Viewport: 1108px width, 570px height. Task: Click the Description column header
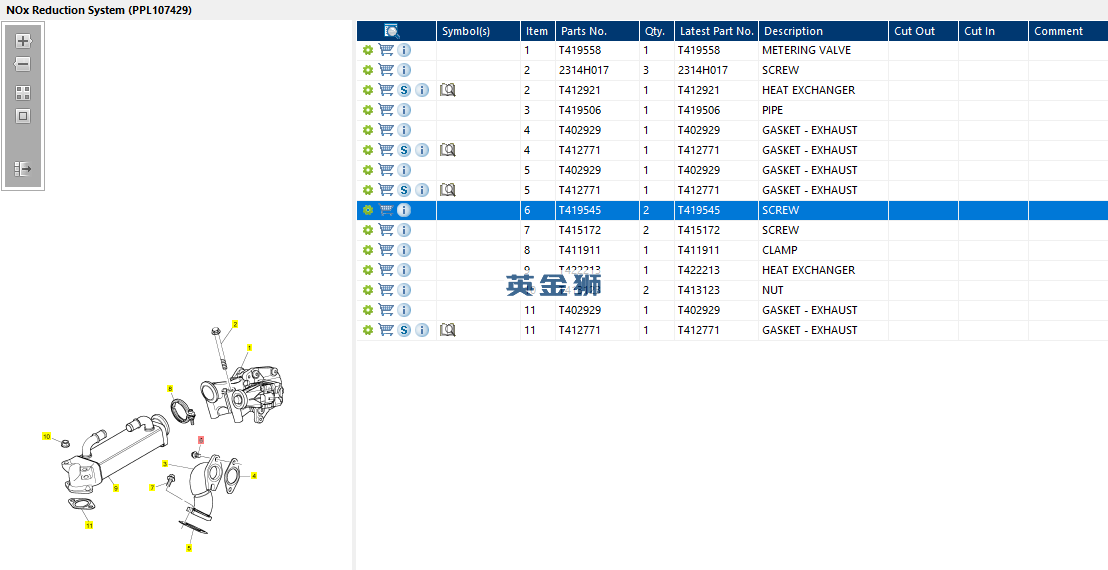[x=823, y=31]
